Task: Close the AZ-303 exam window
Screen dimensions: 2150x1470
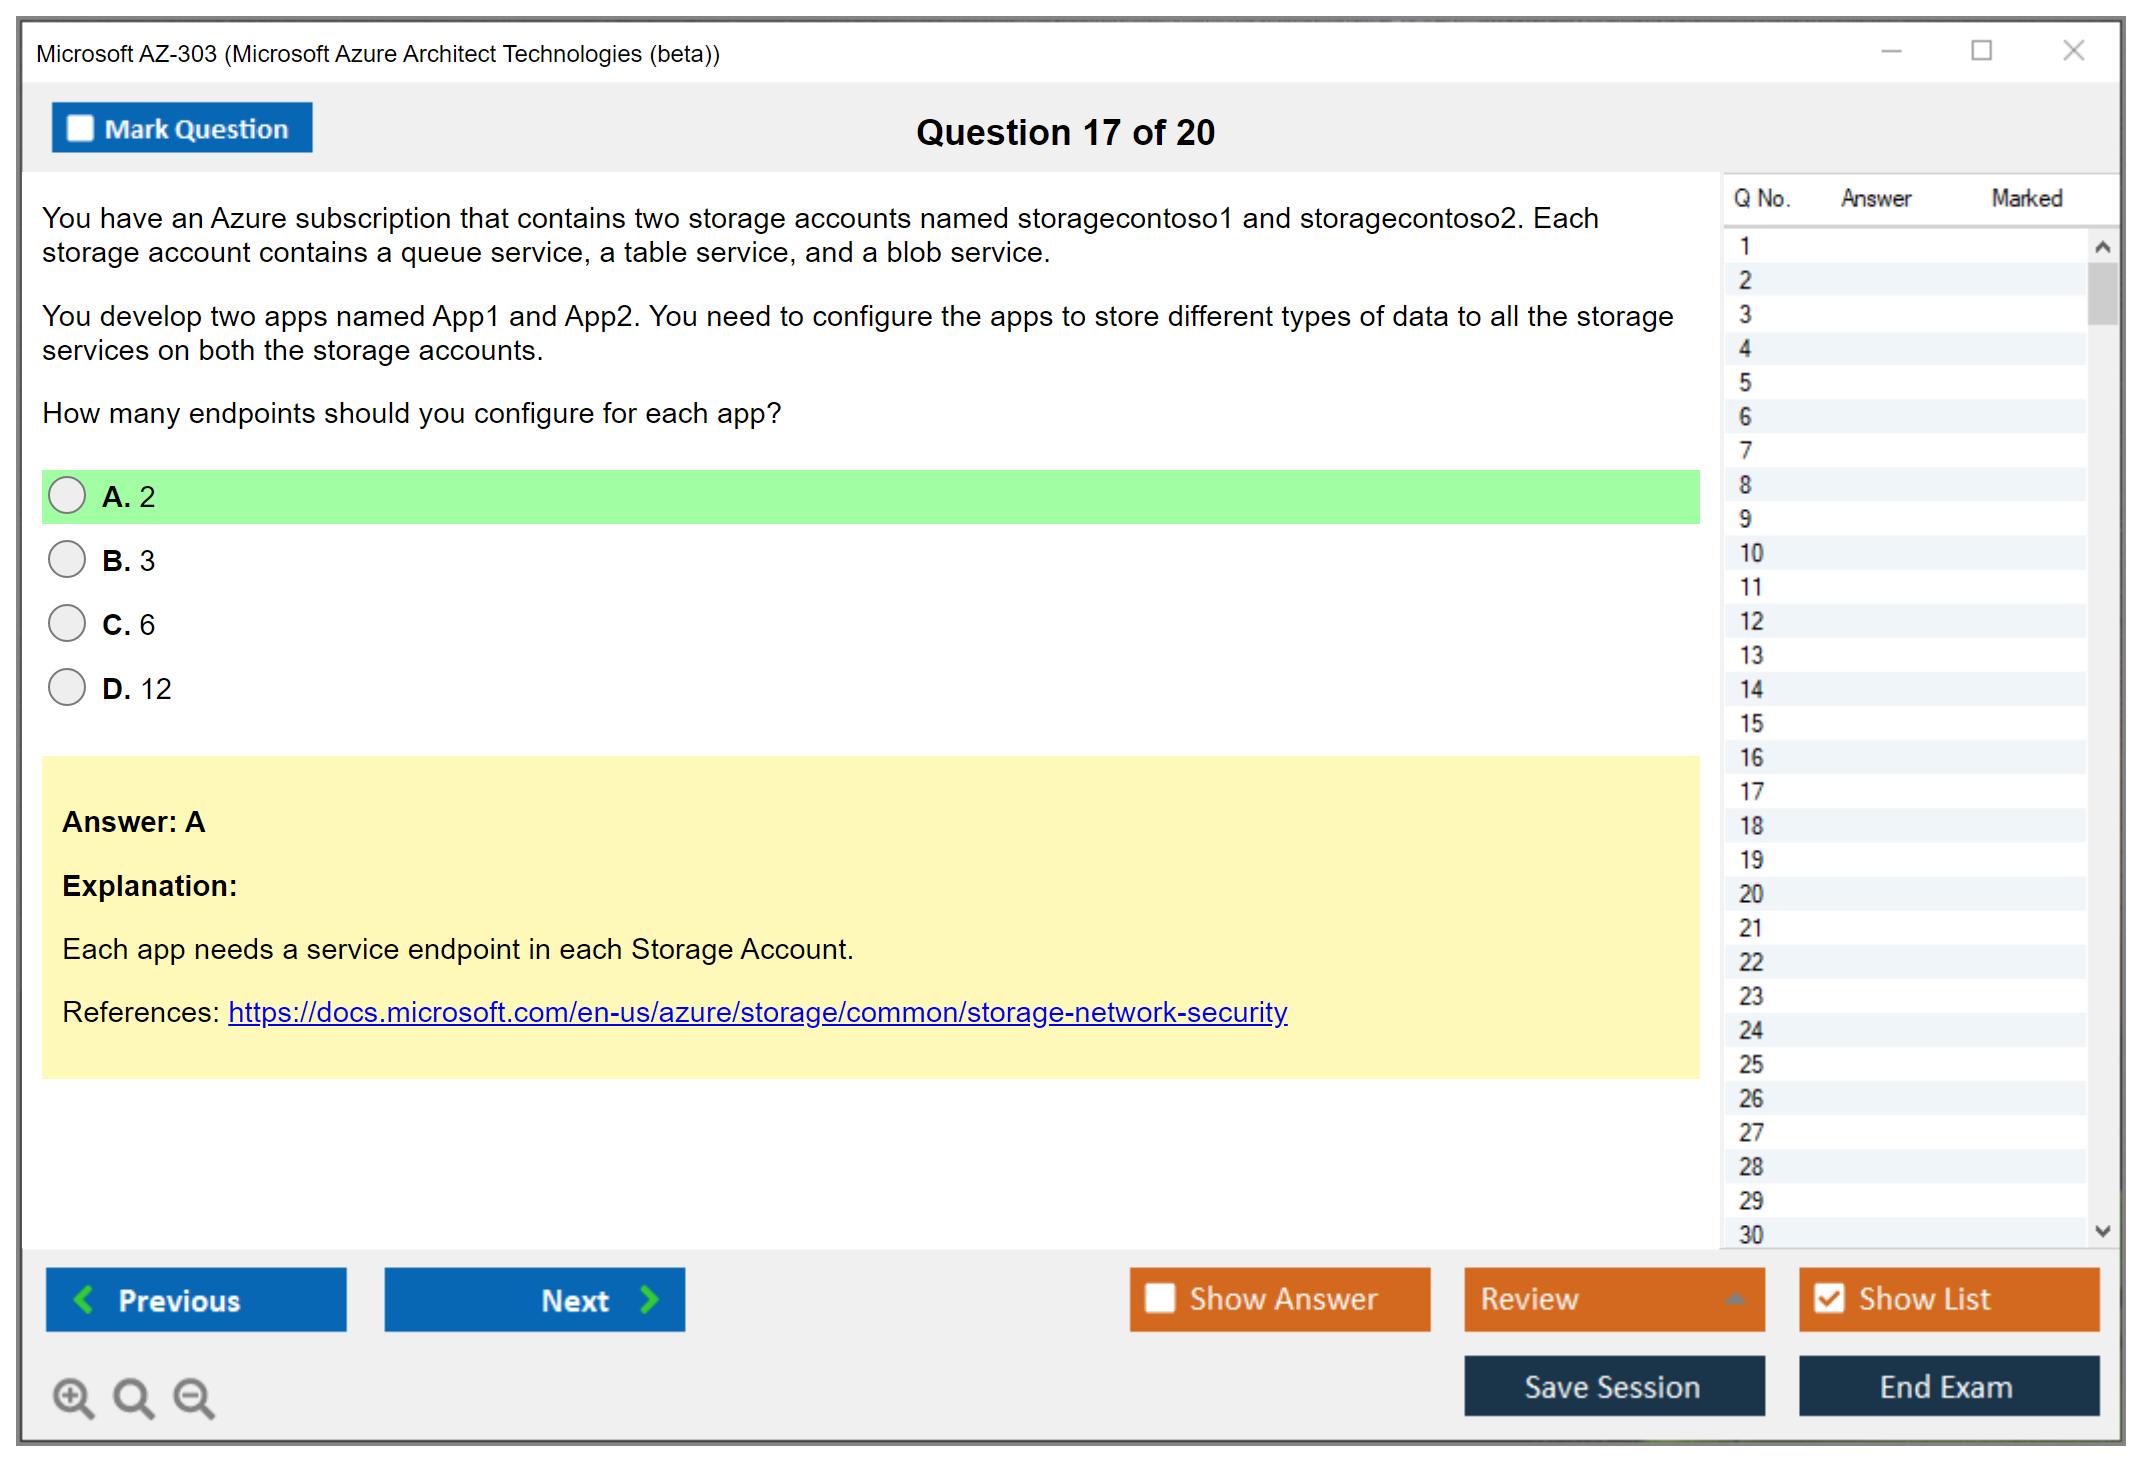Action: pyautogui.click(x=2073, y=51)
